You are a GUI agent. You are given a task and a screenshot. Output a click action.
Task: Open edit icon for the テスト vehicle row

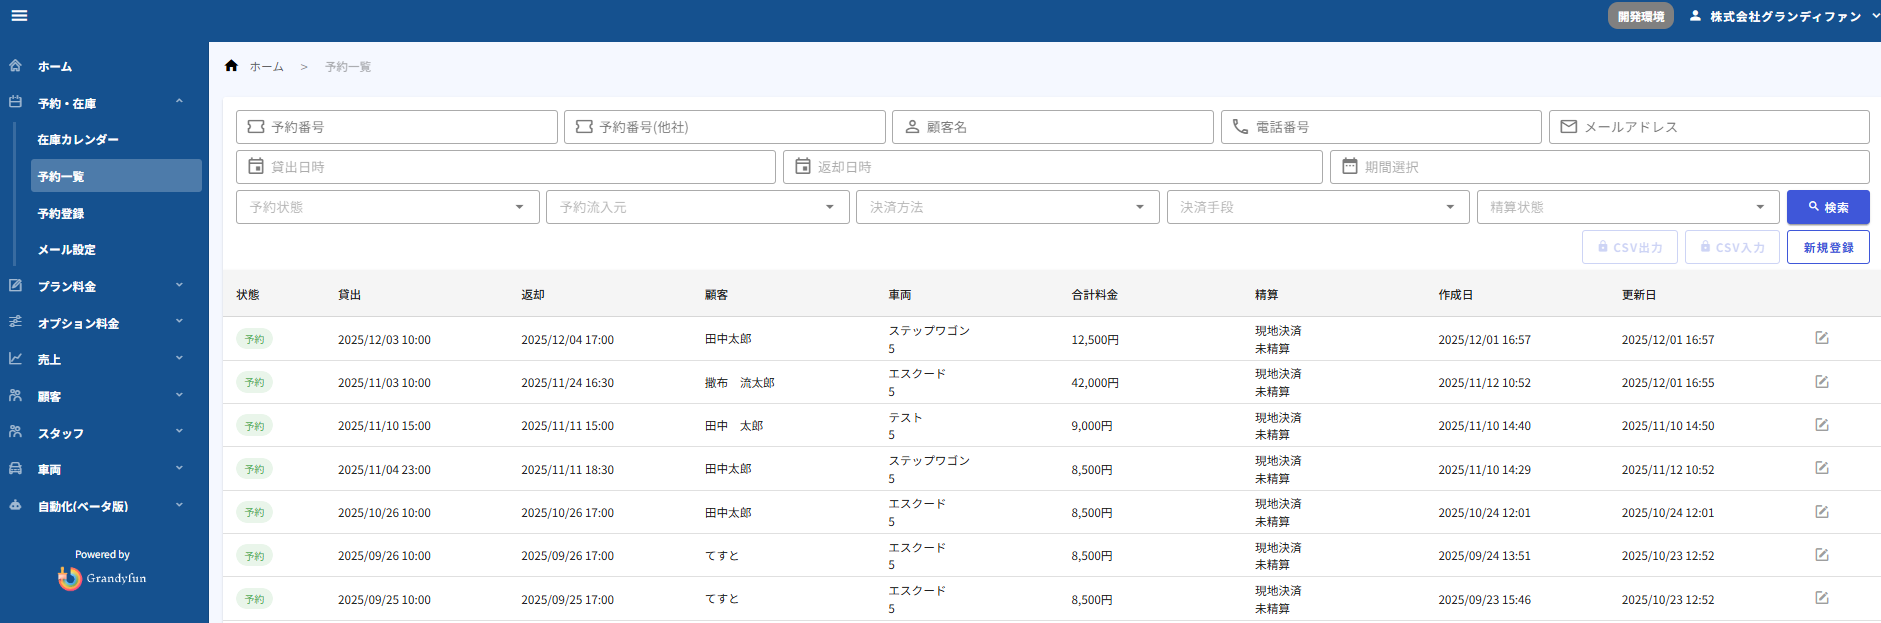(1821, 425)
